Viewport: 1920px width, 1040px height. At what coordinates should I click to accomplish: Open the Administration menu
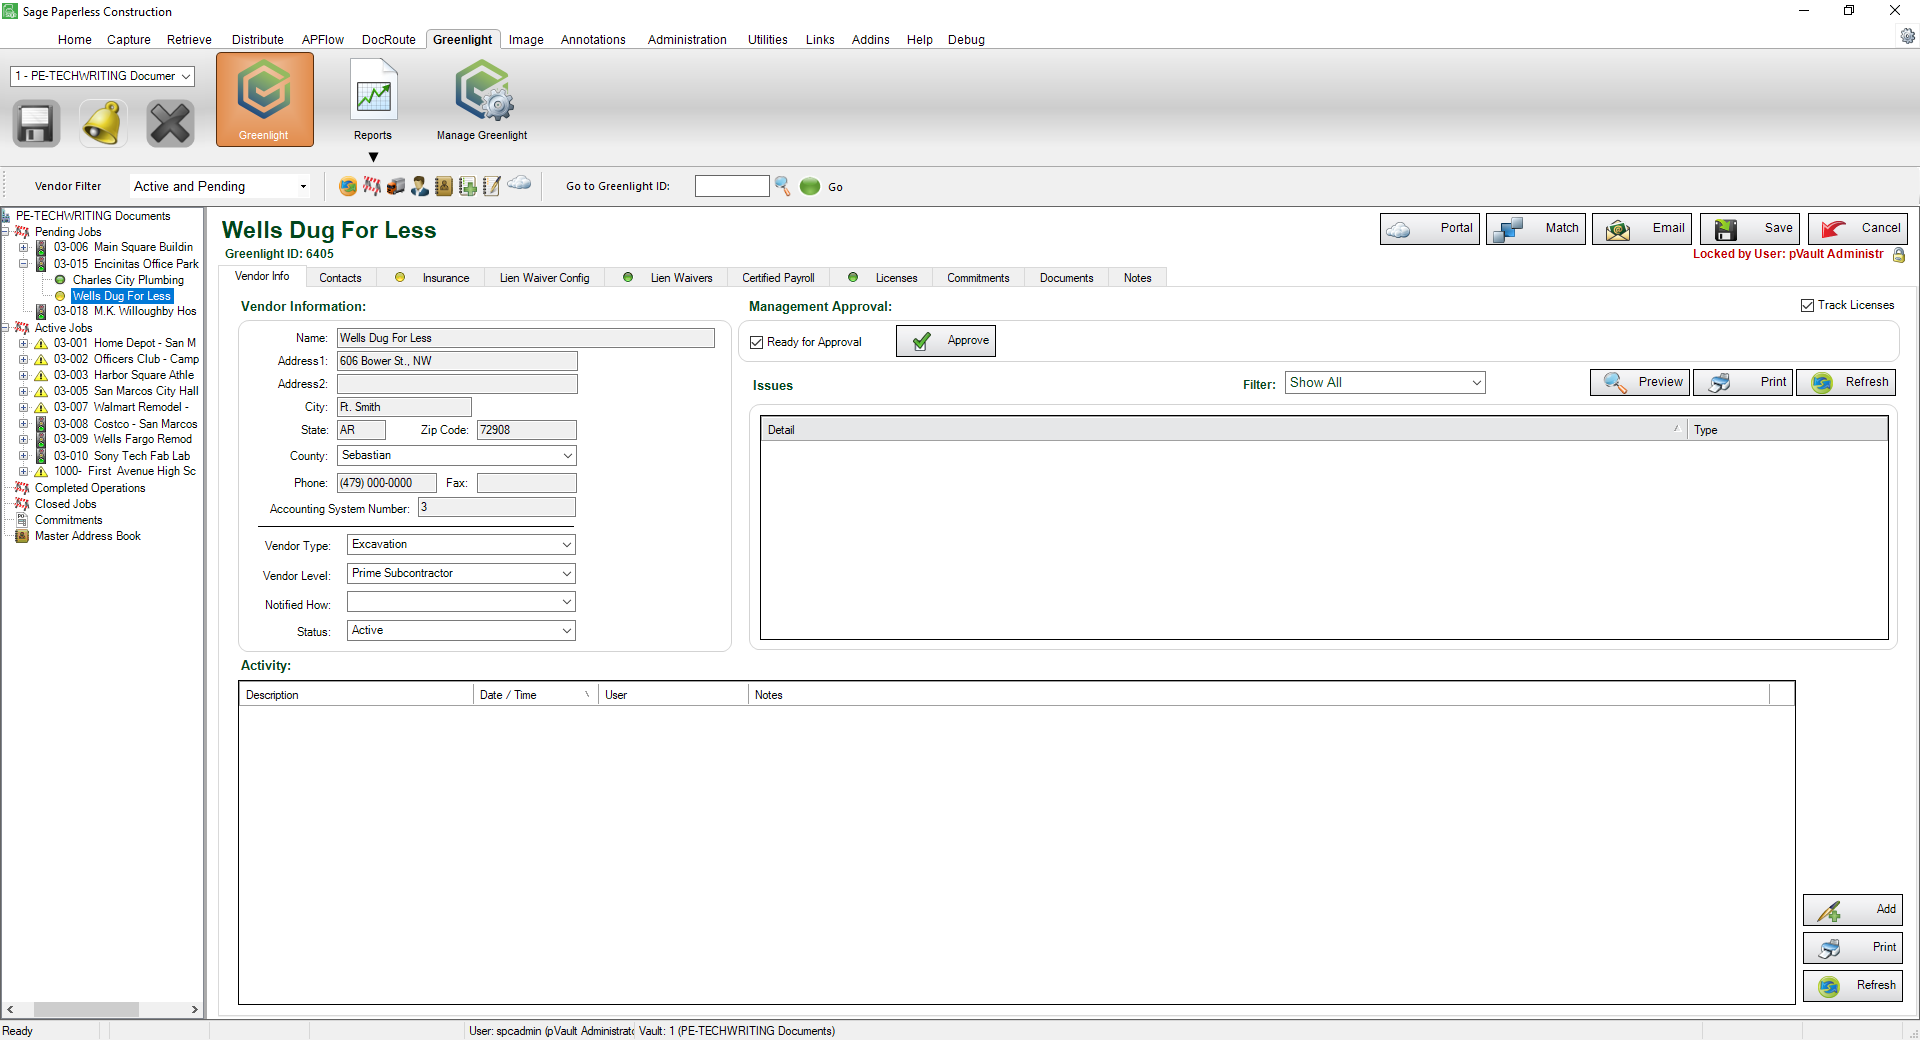pos(687,40)
